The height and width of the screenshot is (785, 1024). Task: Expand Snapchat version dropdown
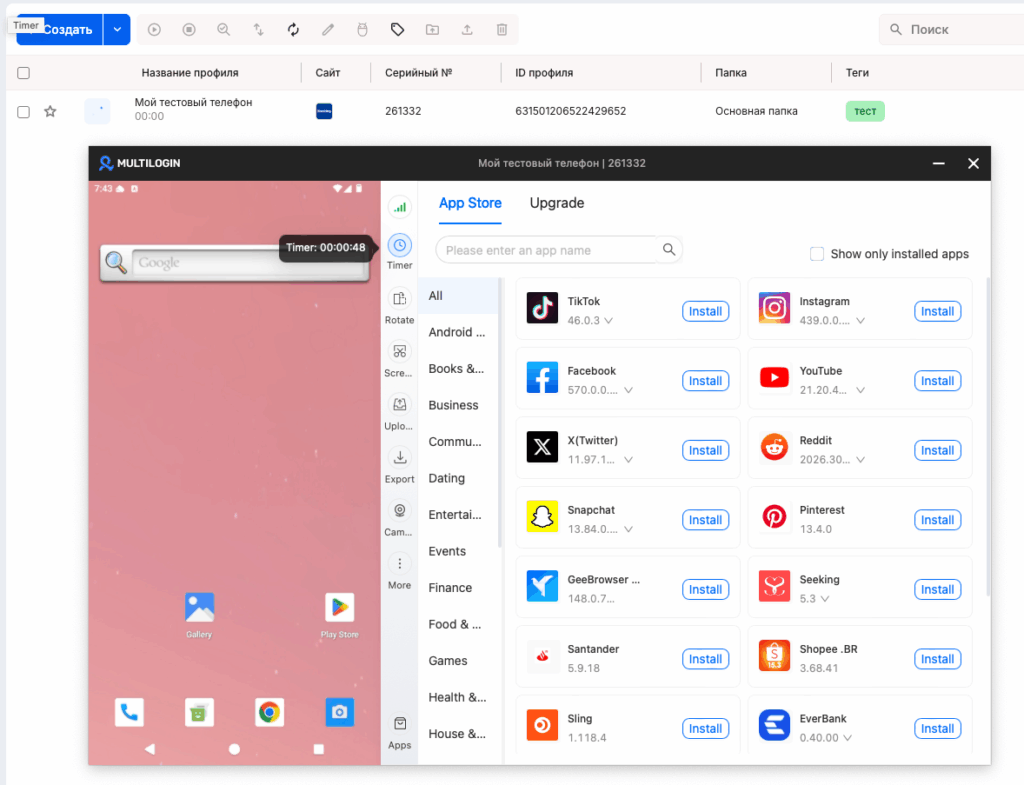[x=628, y=529]
